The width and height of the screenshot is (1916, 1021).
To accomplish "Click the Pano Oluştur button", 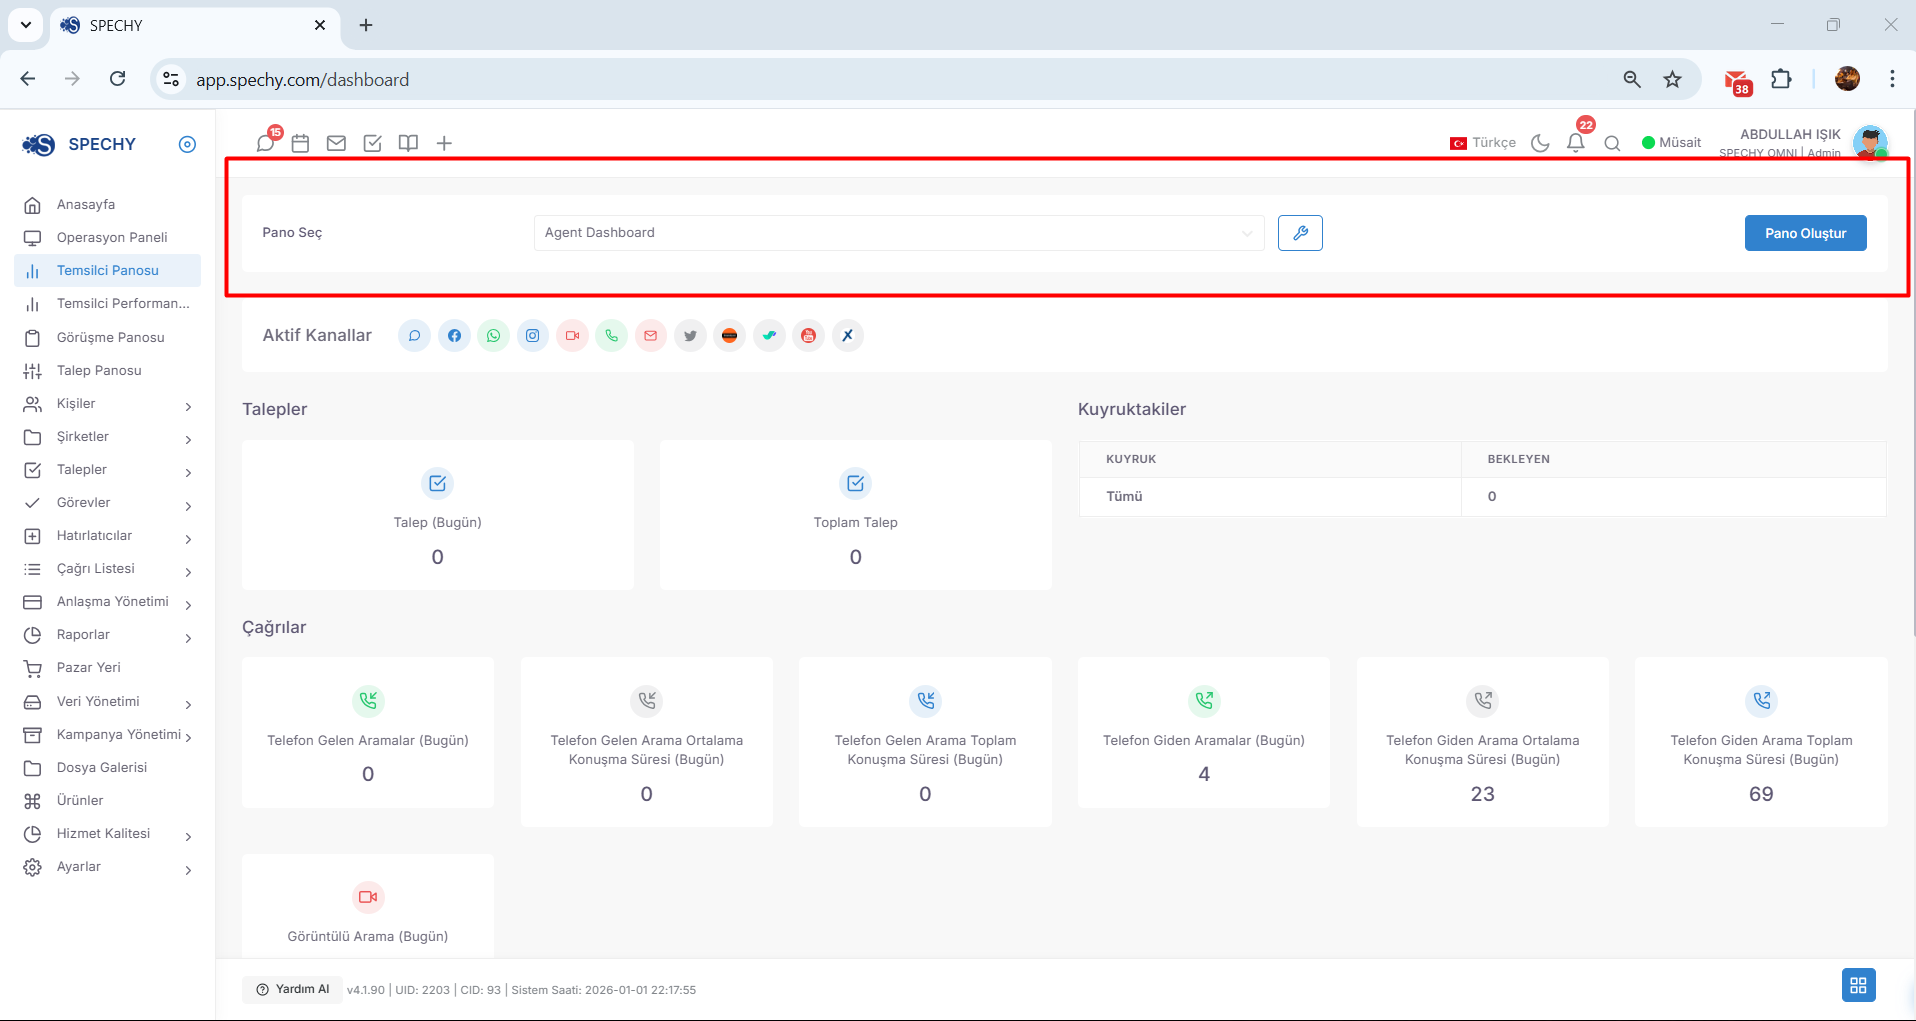I will tap(1805, 233).
